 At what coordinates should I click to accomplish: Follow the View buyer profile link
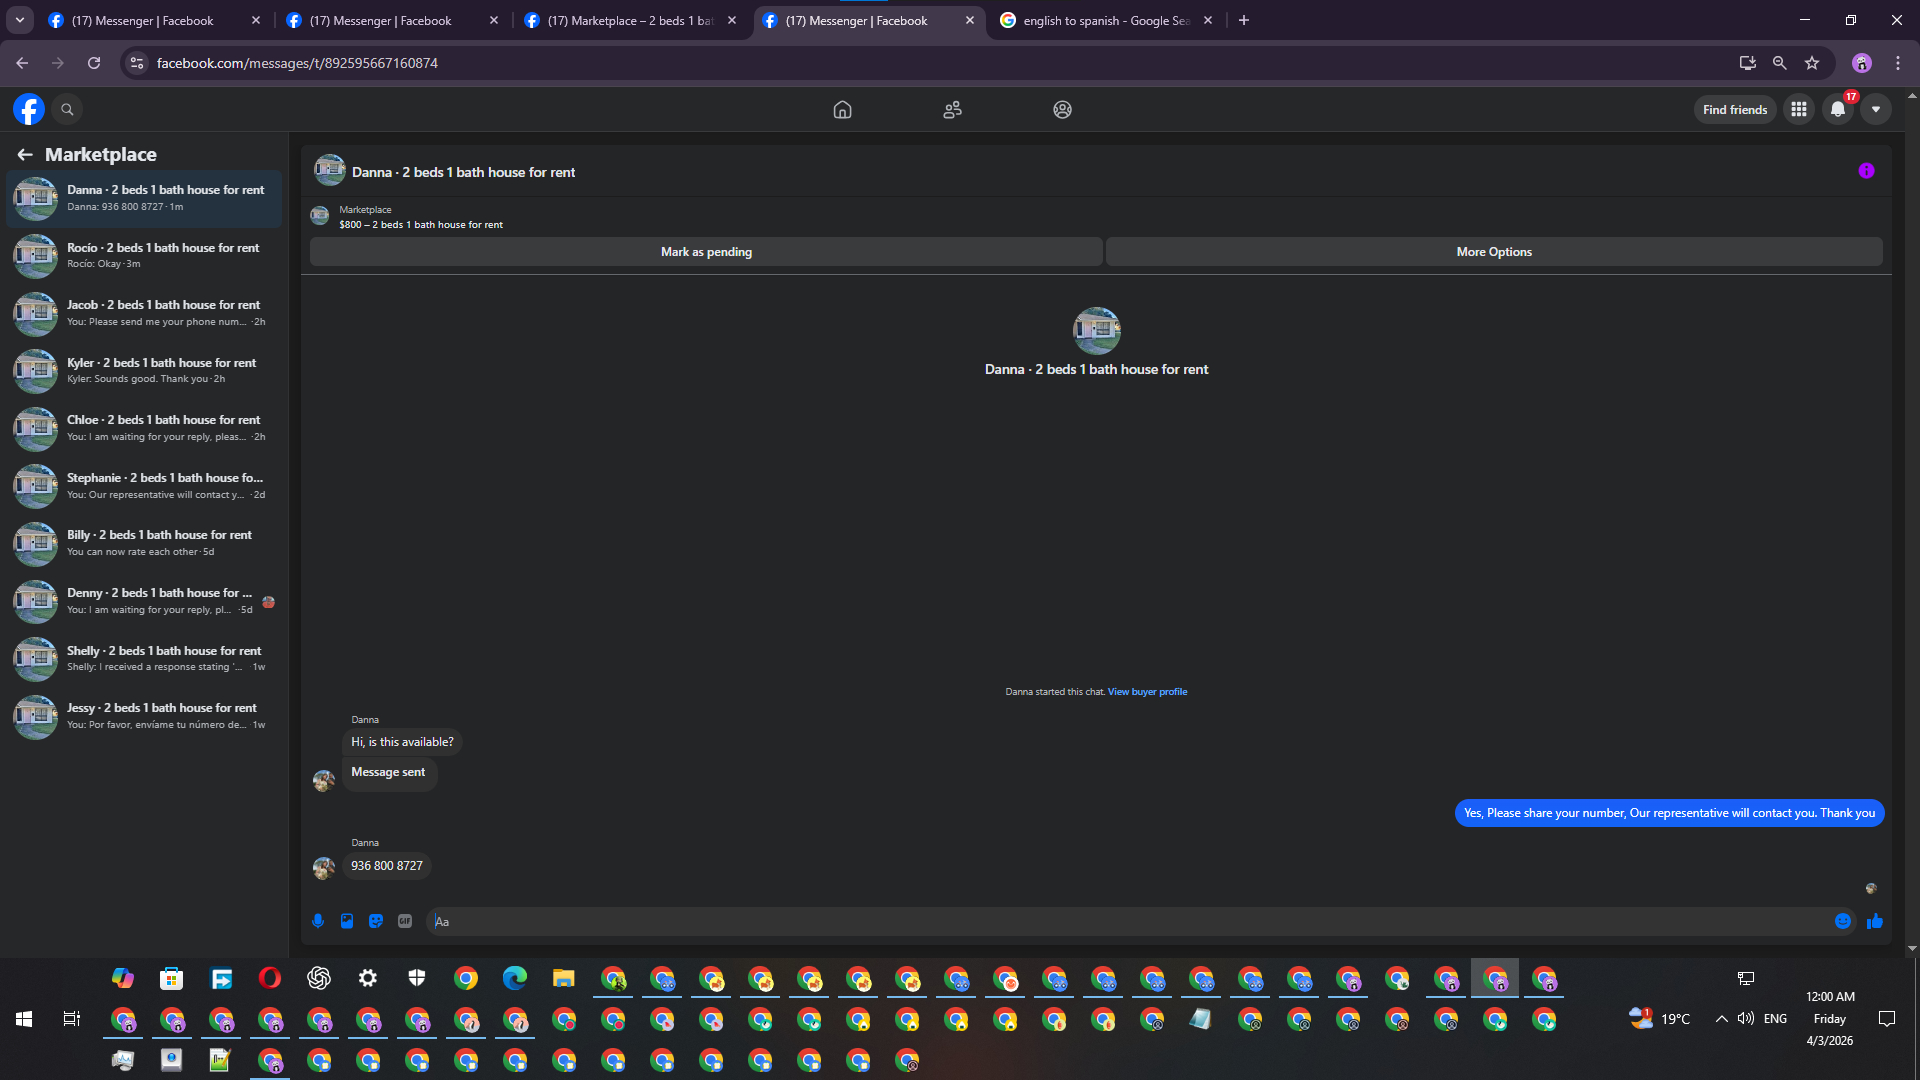point(1147,692)
